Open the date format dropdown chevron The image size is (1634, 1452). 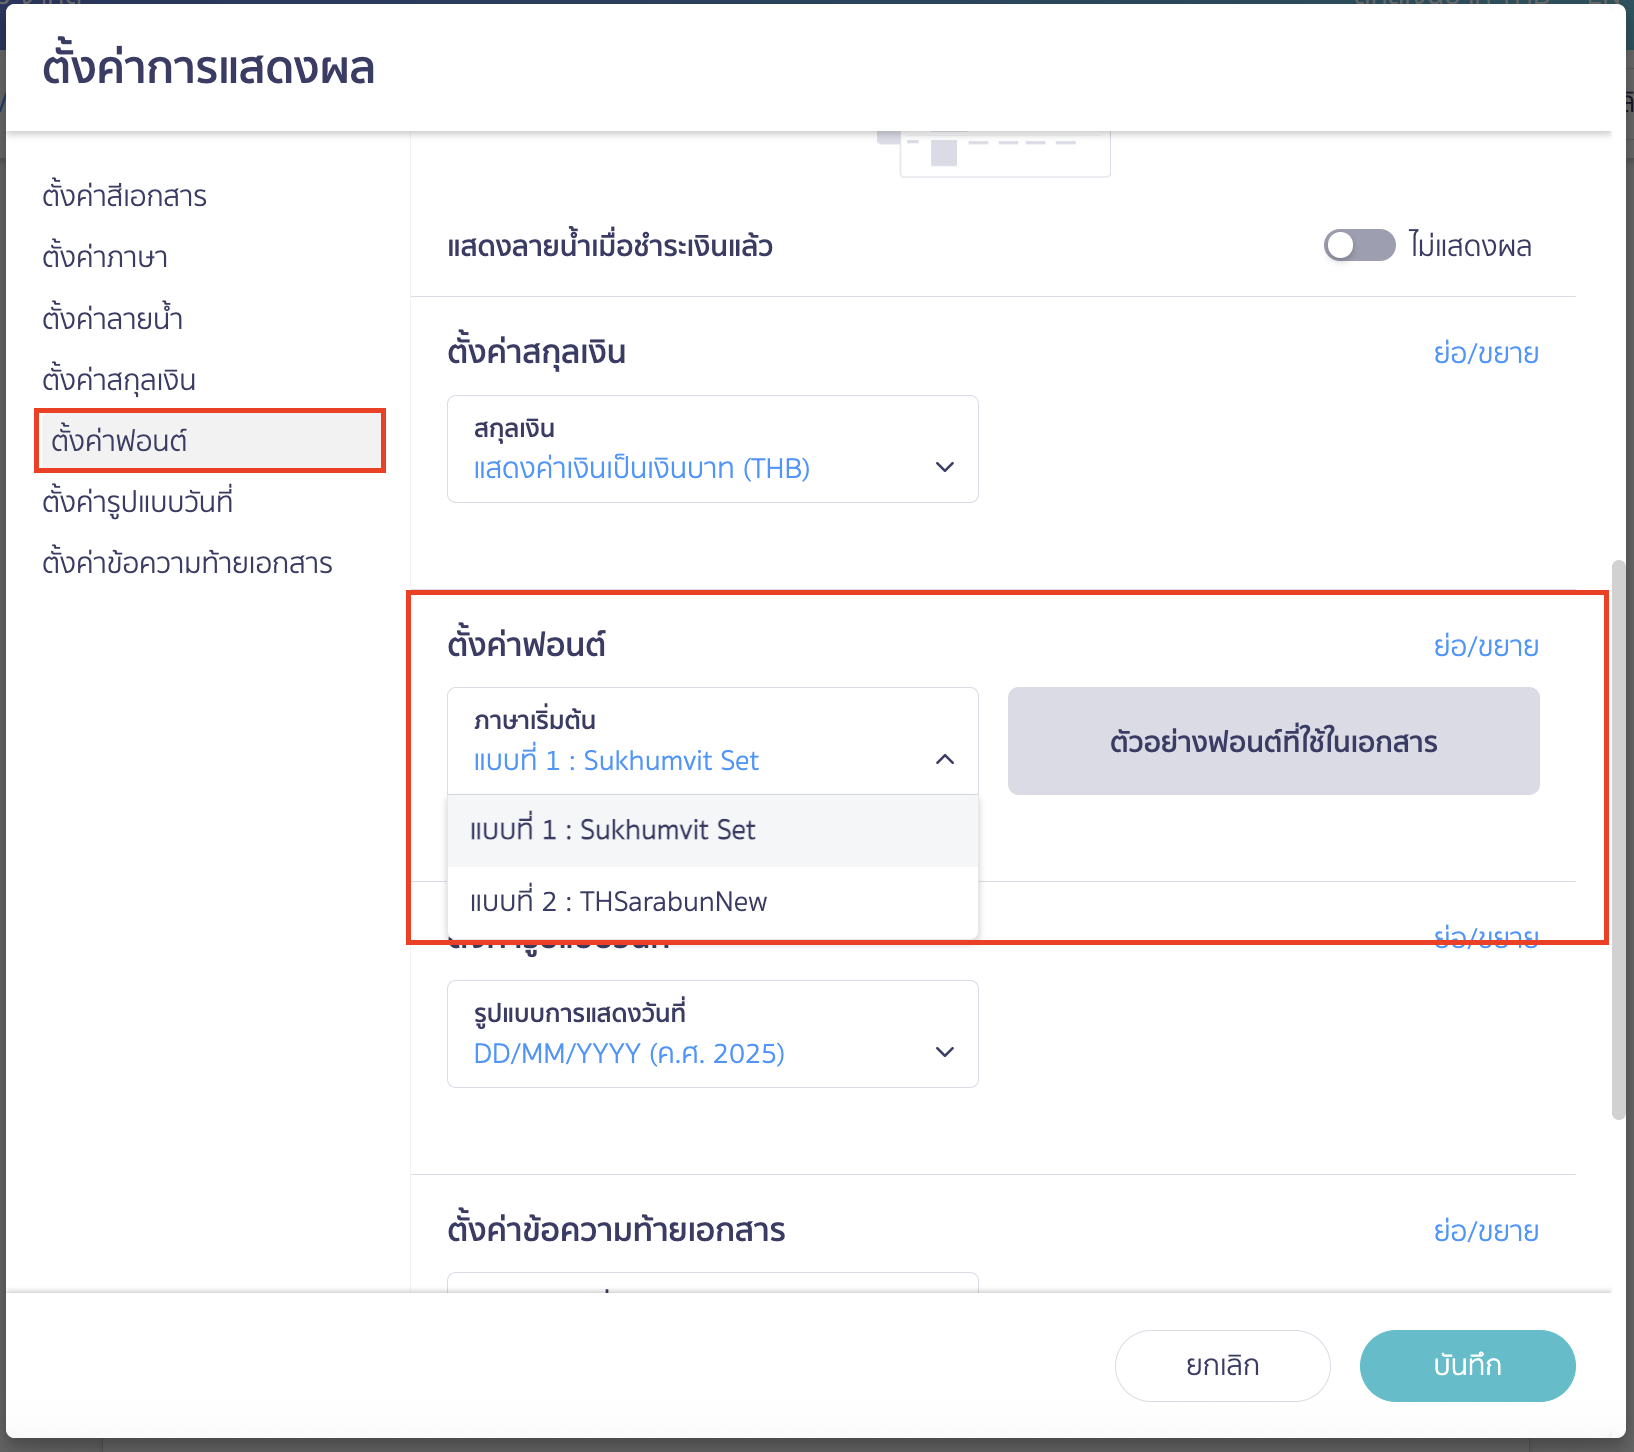pyautogui.click(x=944, y=1052)
